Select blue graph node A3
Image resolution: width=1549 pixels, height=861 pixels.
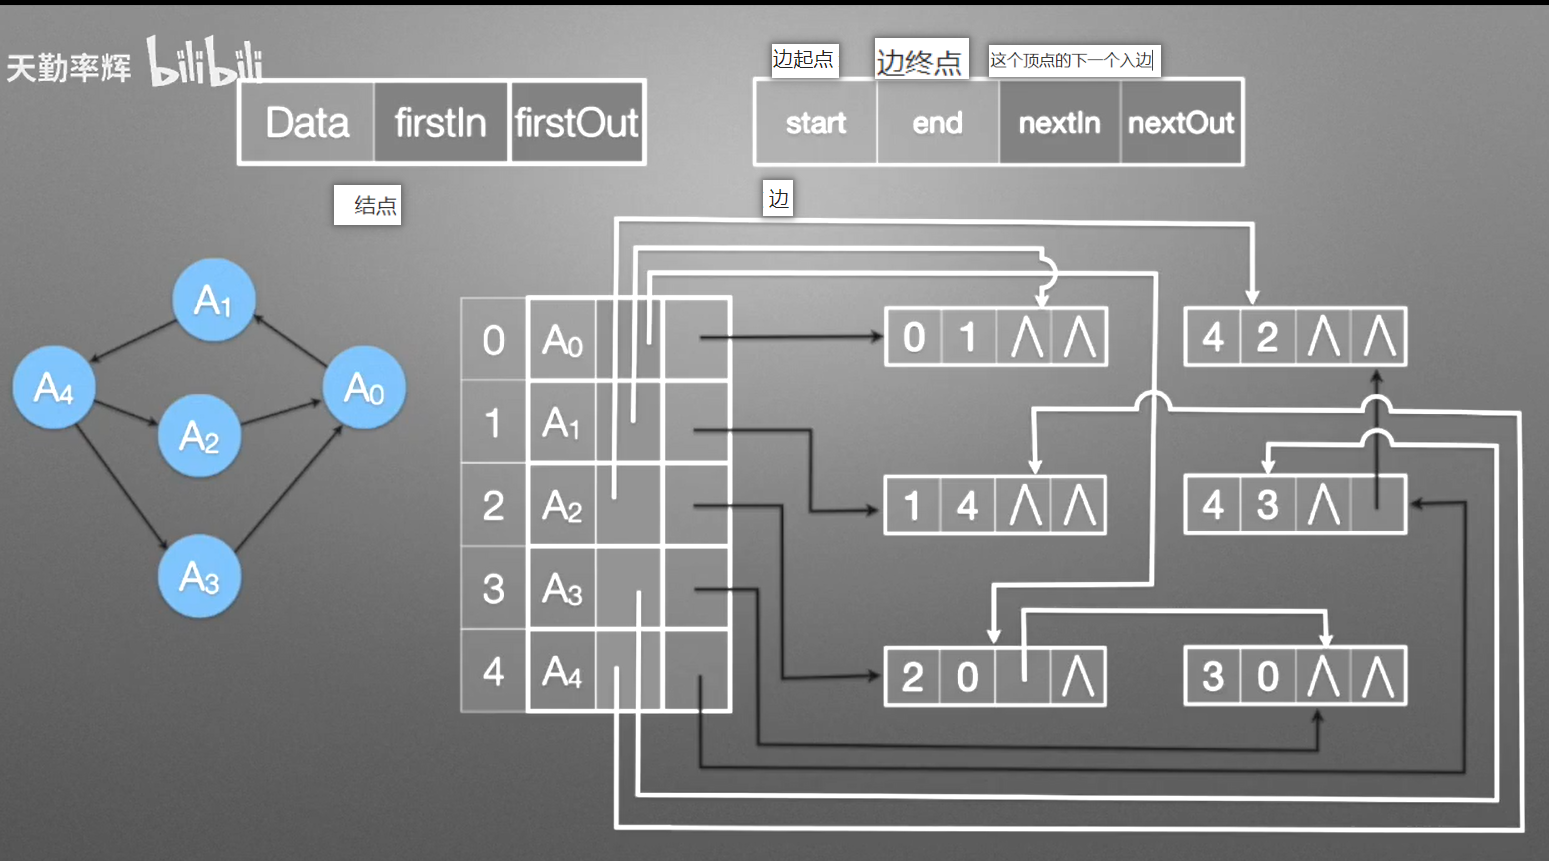[199, 576]
